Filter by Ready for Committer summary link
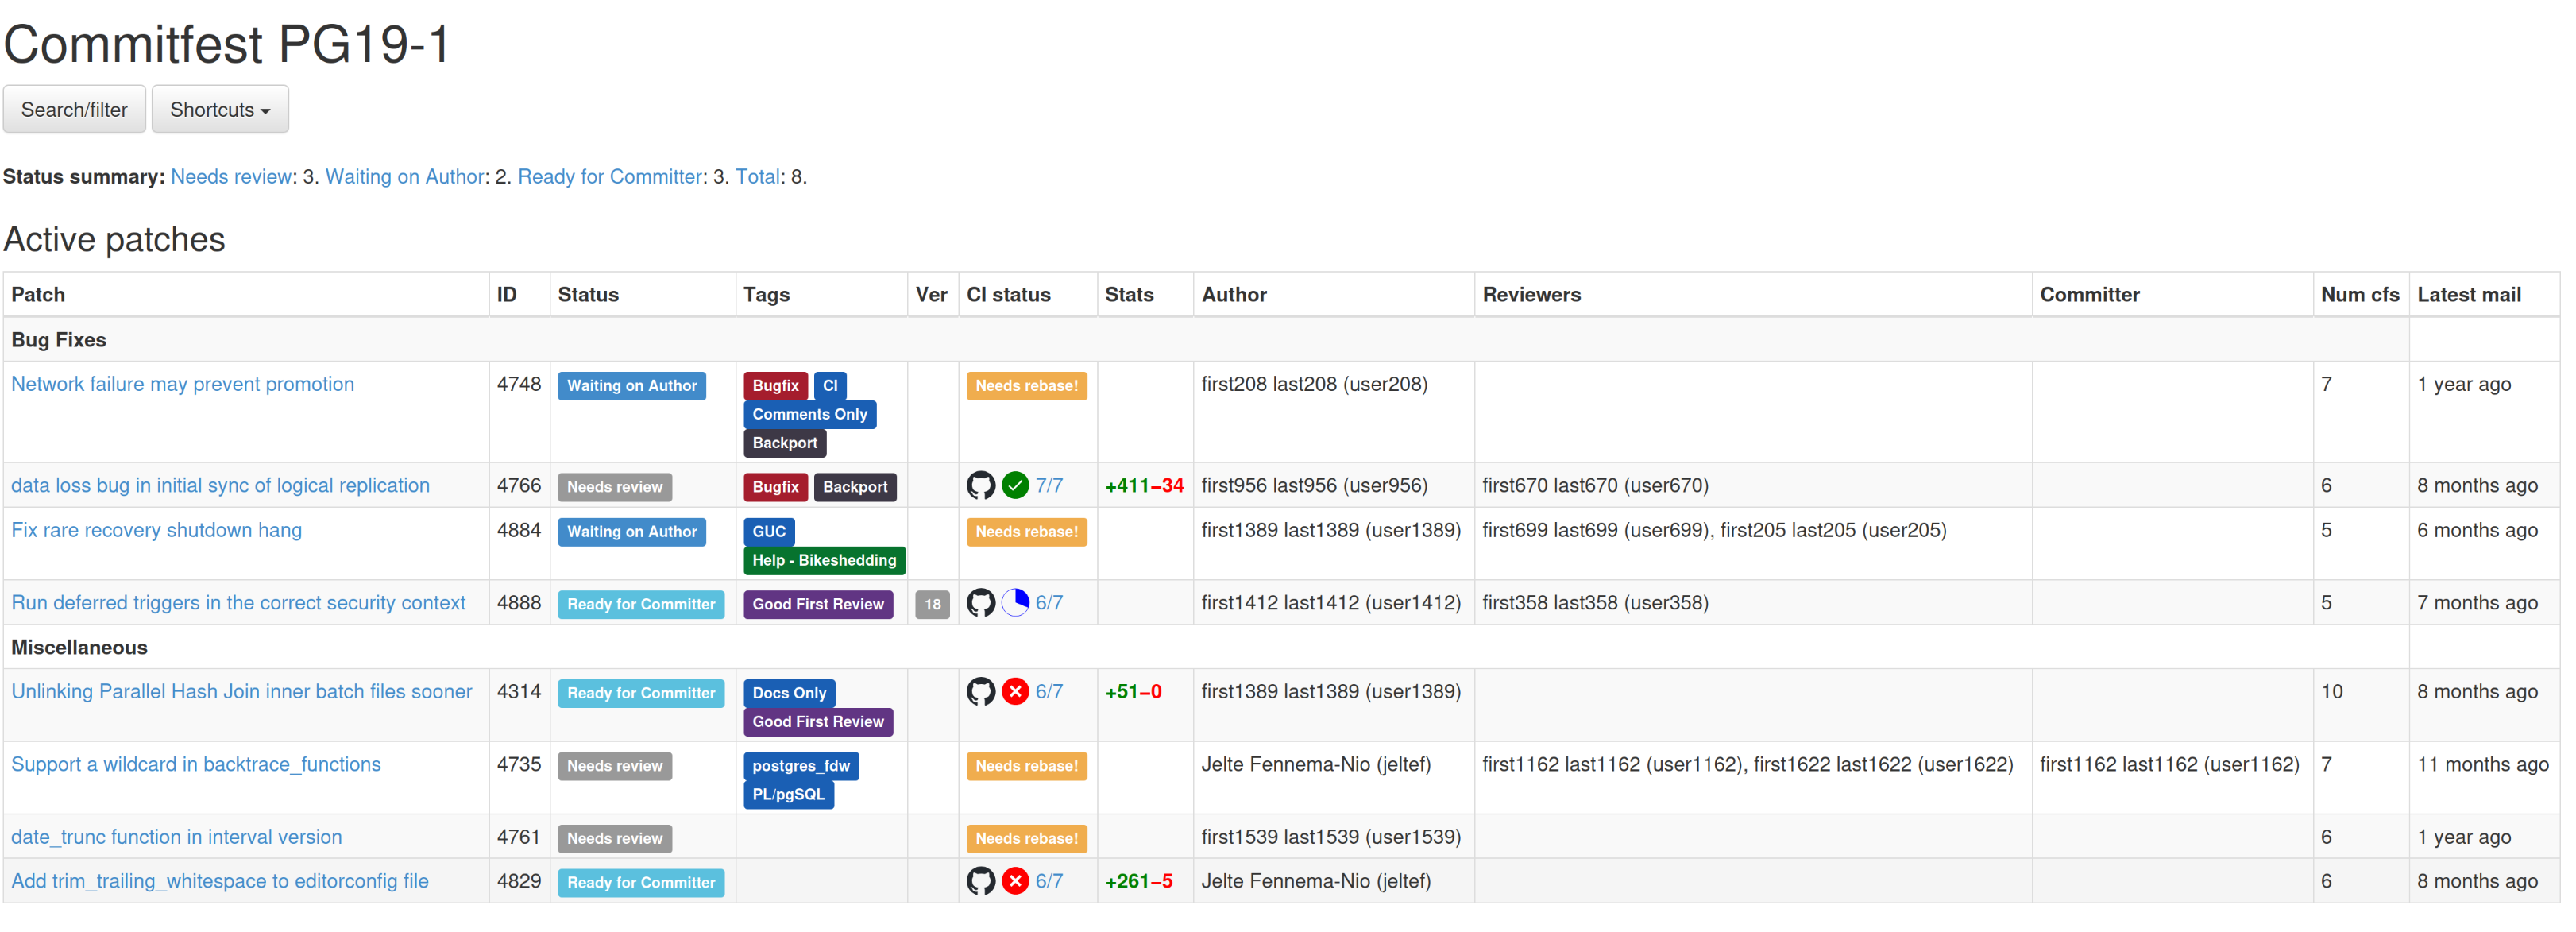The width and height of the screenshot is (2576, 932). tap(609, 177)
